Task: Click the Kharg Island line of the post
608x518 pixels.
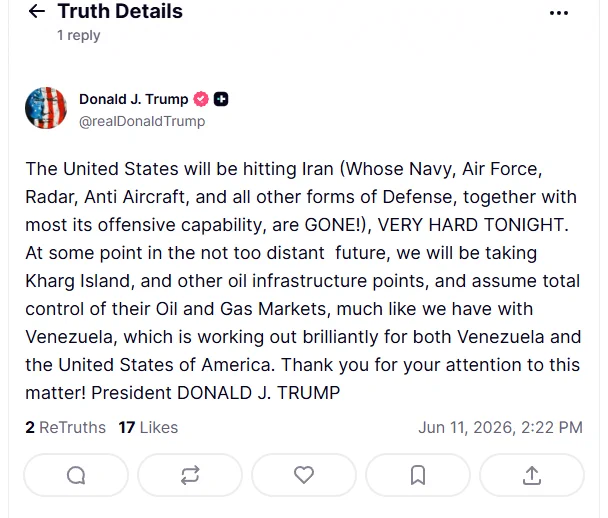Action: pos(303,281)
